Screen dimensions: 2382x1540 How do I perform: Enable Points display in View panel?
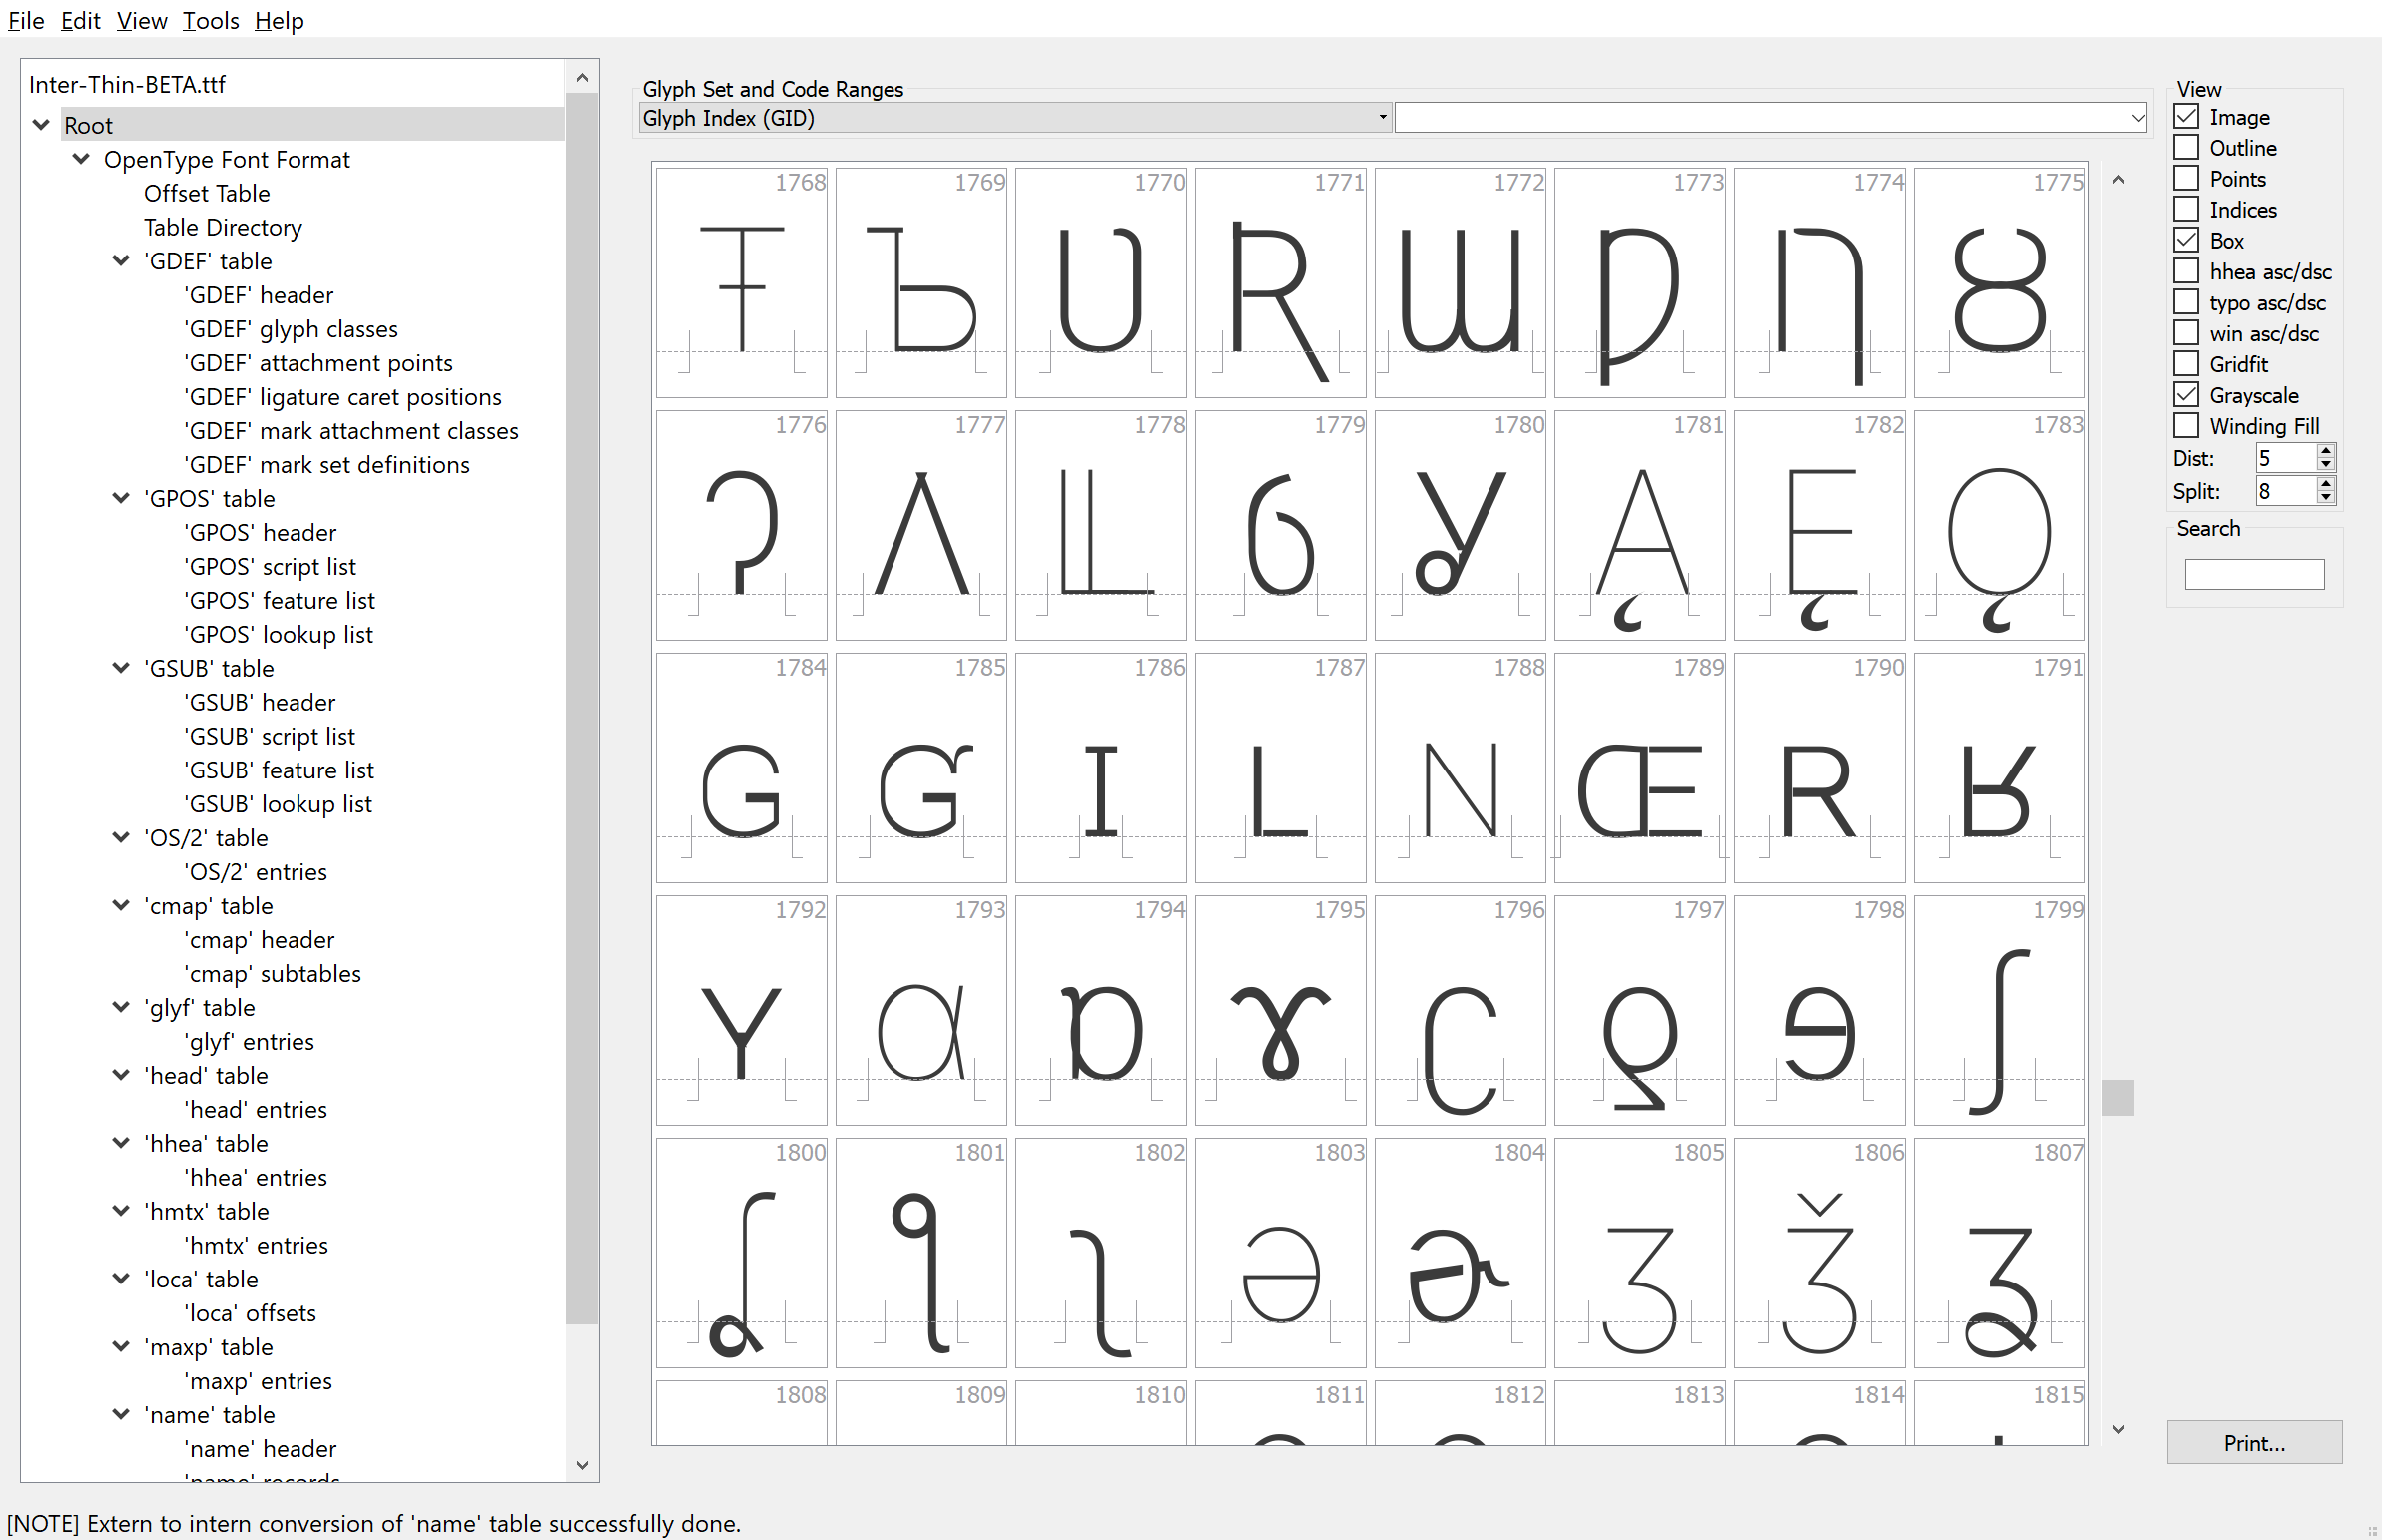coord(2185,178)
